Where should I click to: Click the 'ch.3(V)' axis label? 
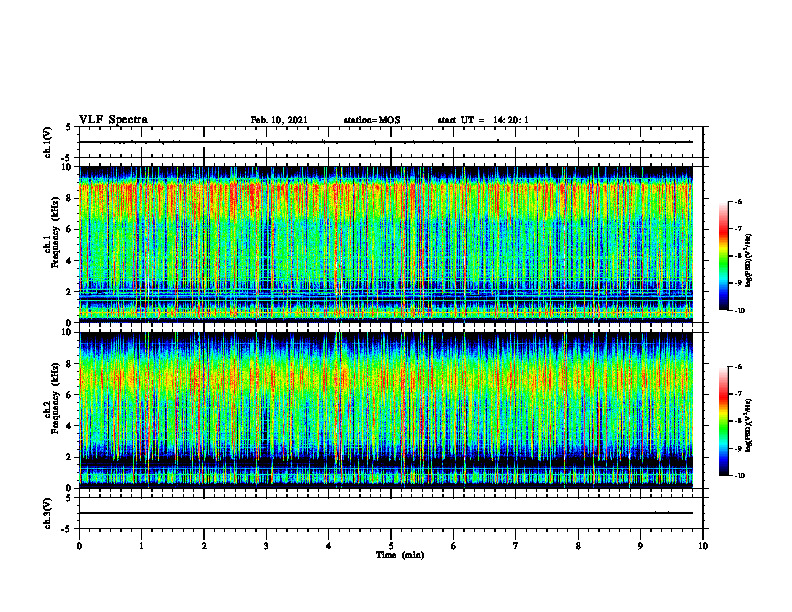tap(47, 513)
